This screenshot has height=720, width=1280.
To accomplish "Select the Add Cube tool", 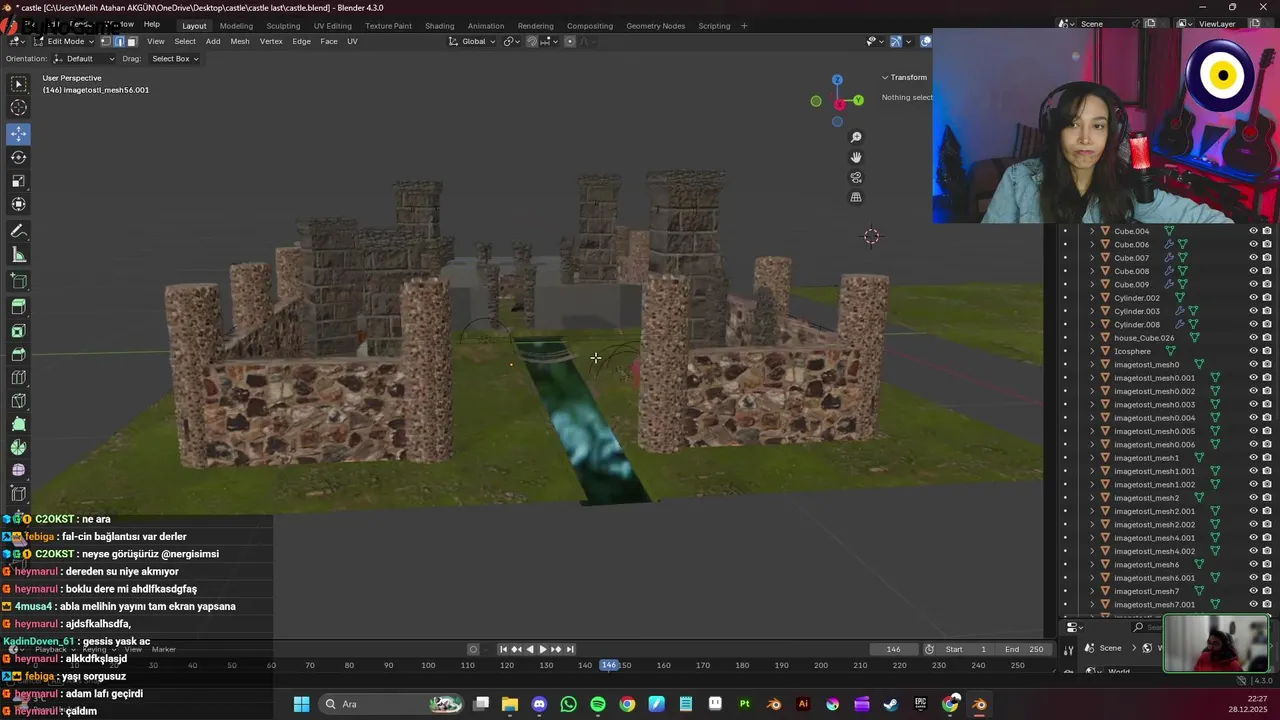I will click(x=19, y=281).
